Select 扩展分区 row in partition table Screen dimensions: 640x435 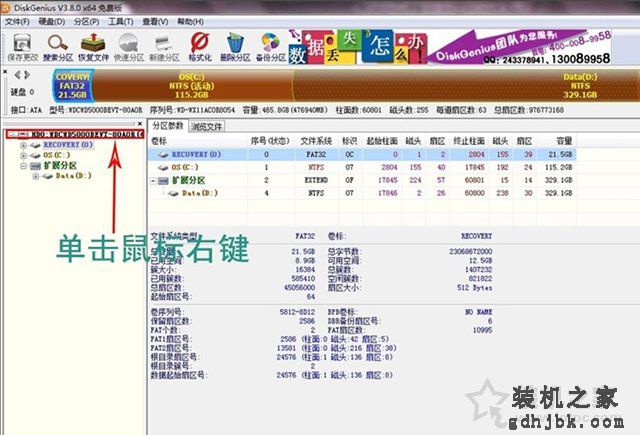[x=362, y=180]
